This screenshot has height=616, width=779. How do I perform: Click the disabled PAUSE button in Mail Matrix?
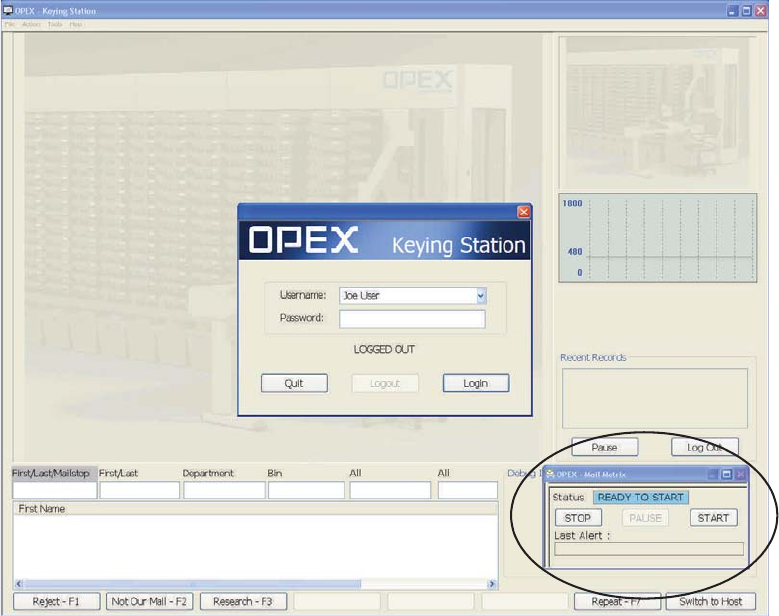point(645,518)
